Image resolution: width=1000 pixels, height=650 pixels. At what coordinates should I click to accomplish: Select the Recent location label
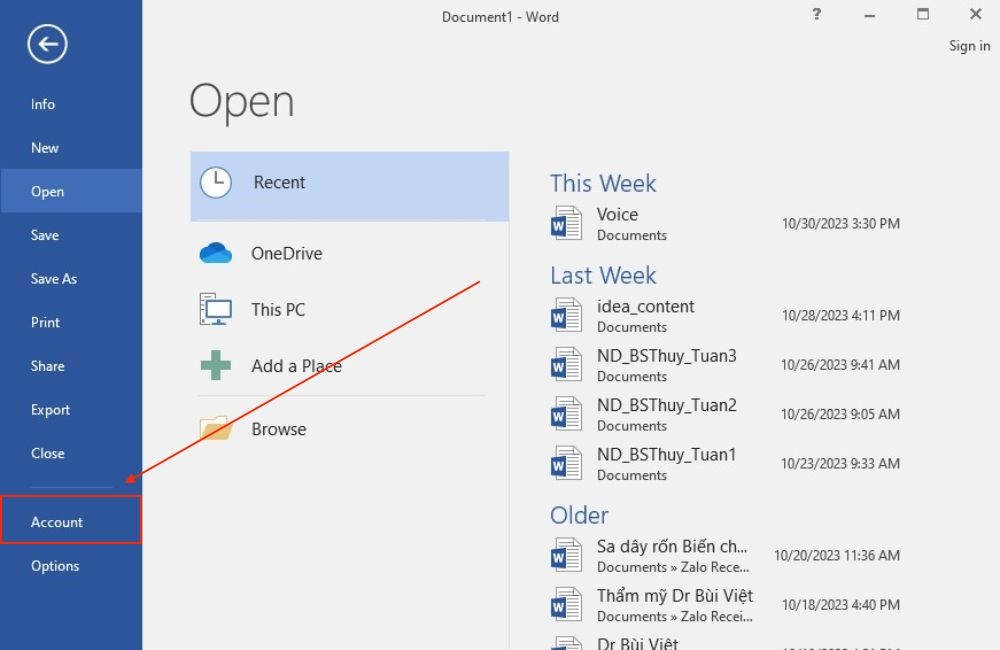[x=279, y=182]
